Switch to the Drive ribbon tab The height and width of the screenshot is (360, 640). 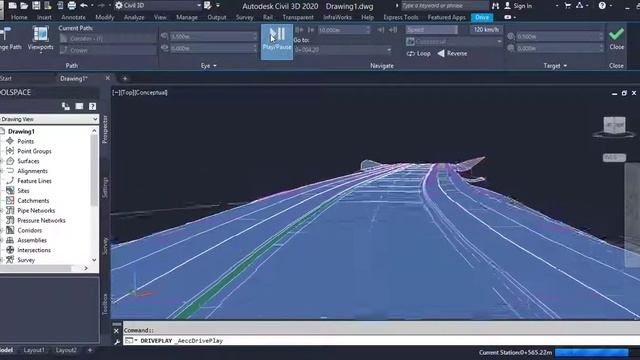point(482,17)
